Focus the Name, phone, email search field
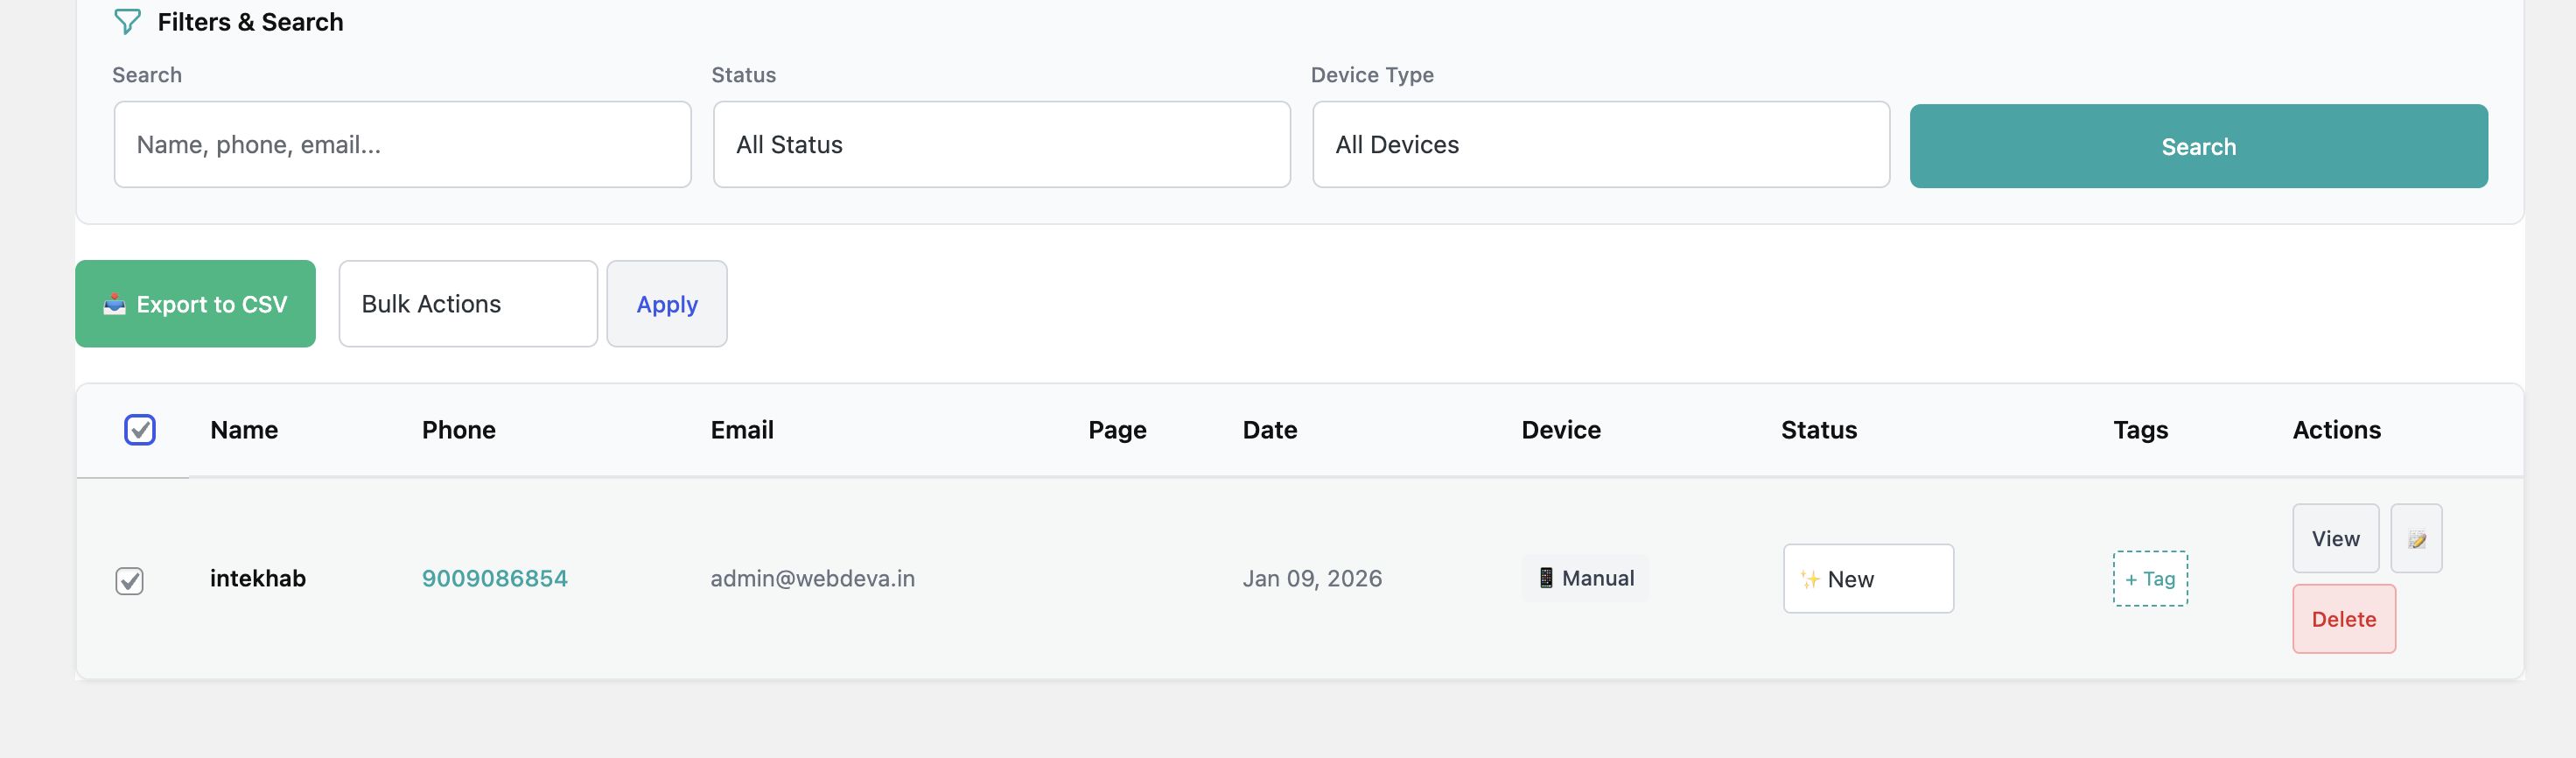 click(x=402, y=145)
